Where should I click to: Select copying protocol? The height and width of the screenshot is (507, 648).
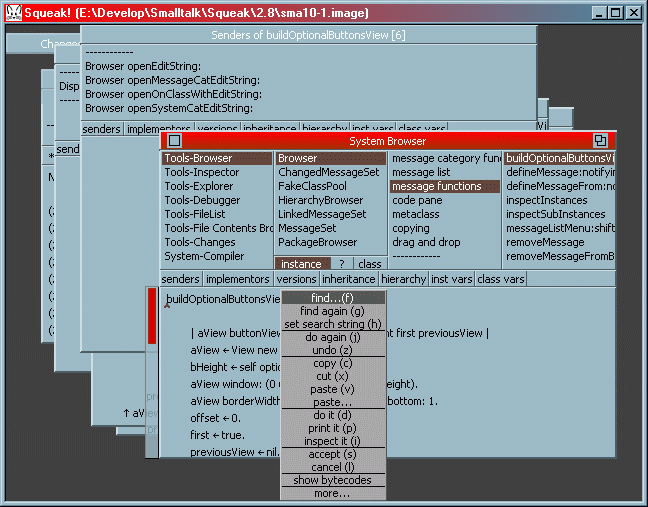445,228
